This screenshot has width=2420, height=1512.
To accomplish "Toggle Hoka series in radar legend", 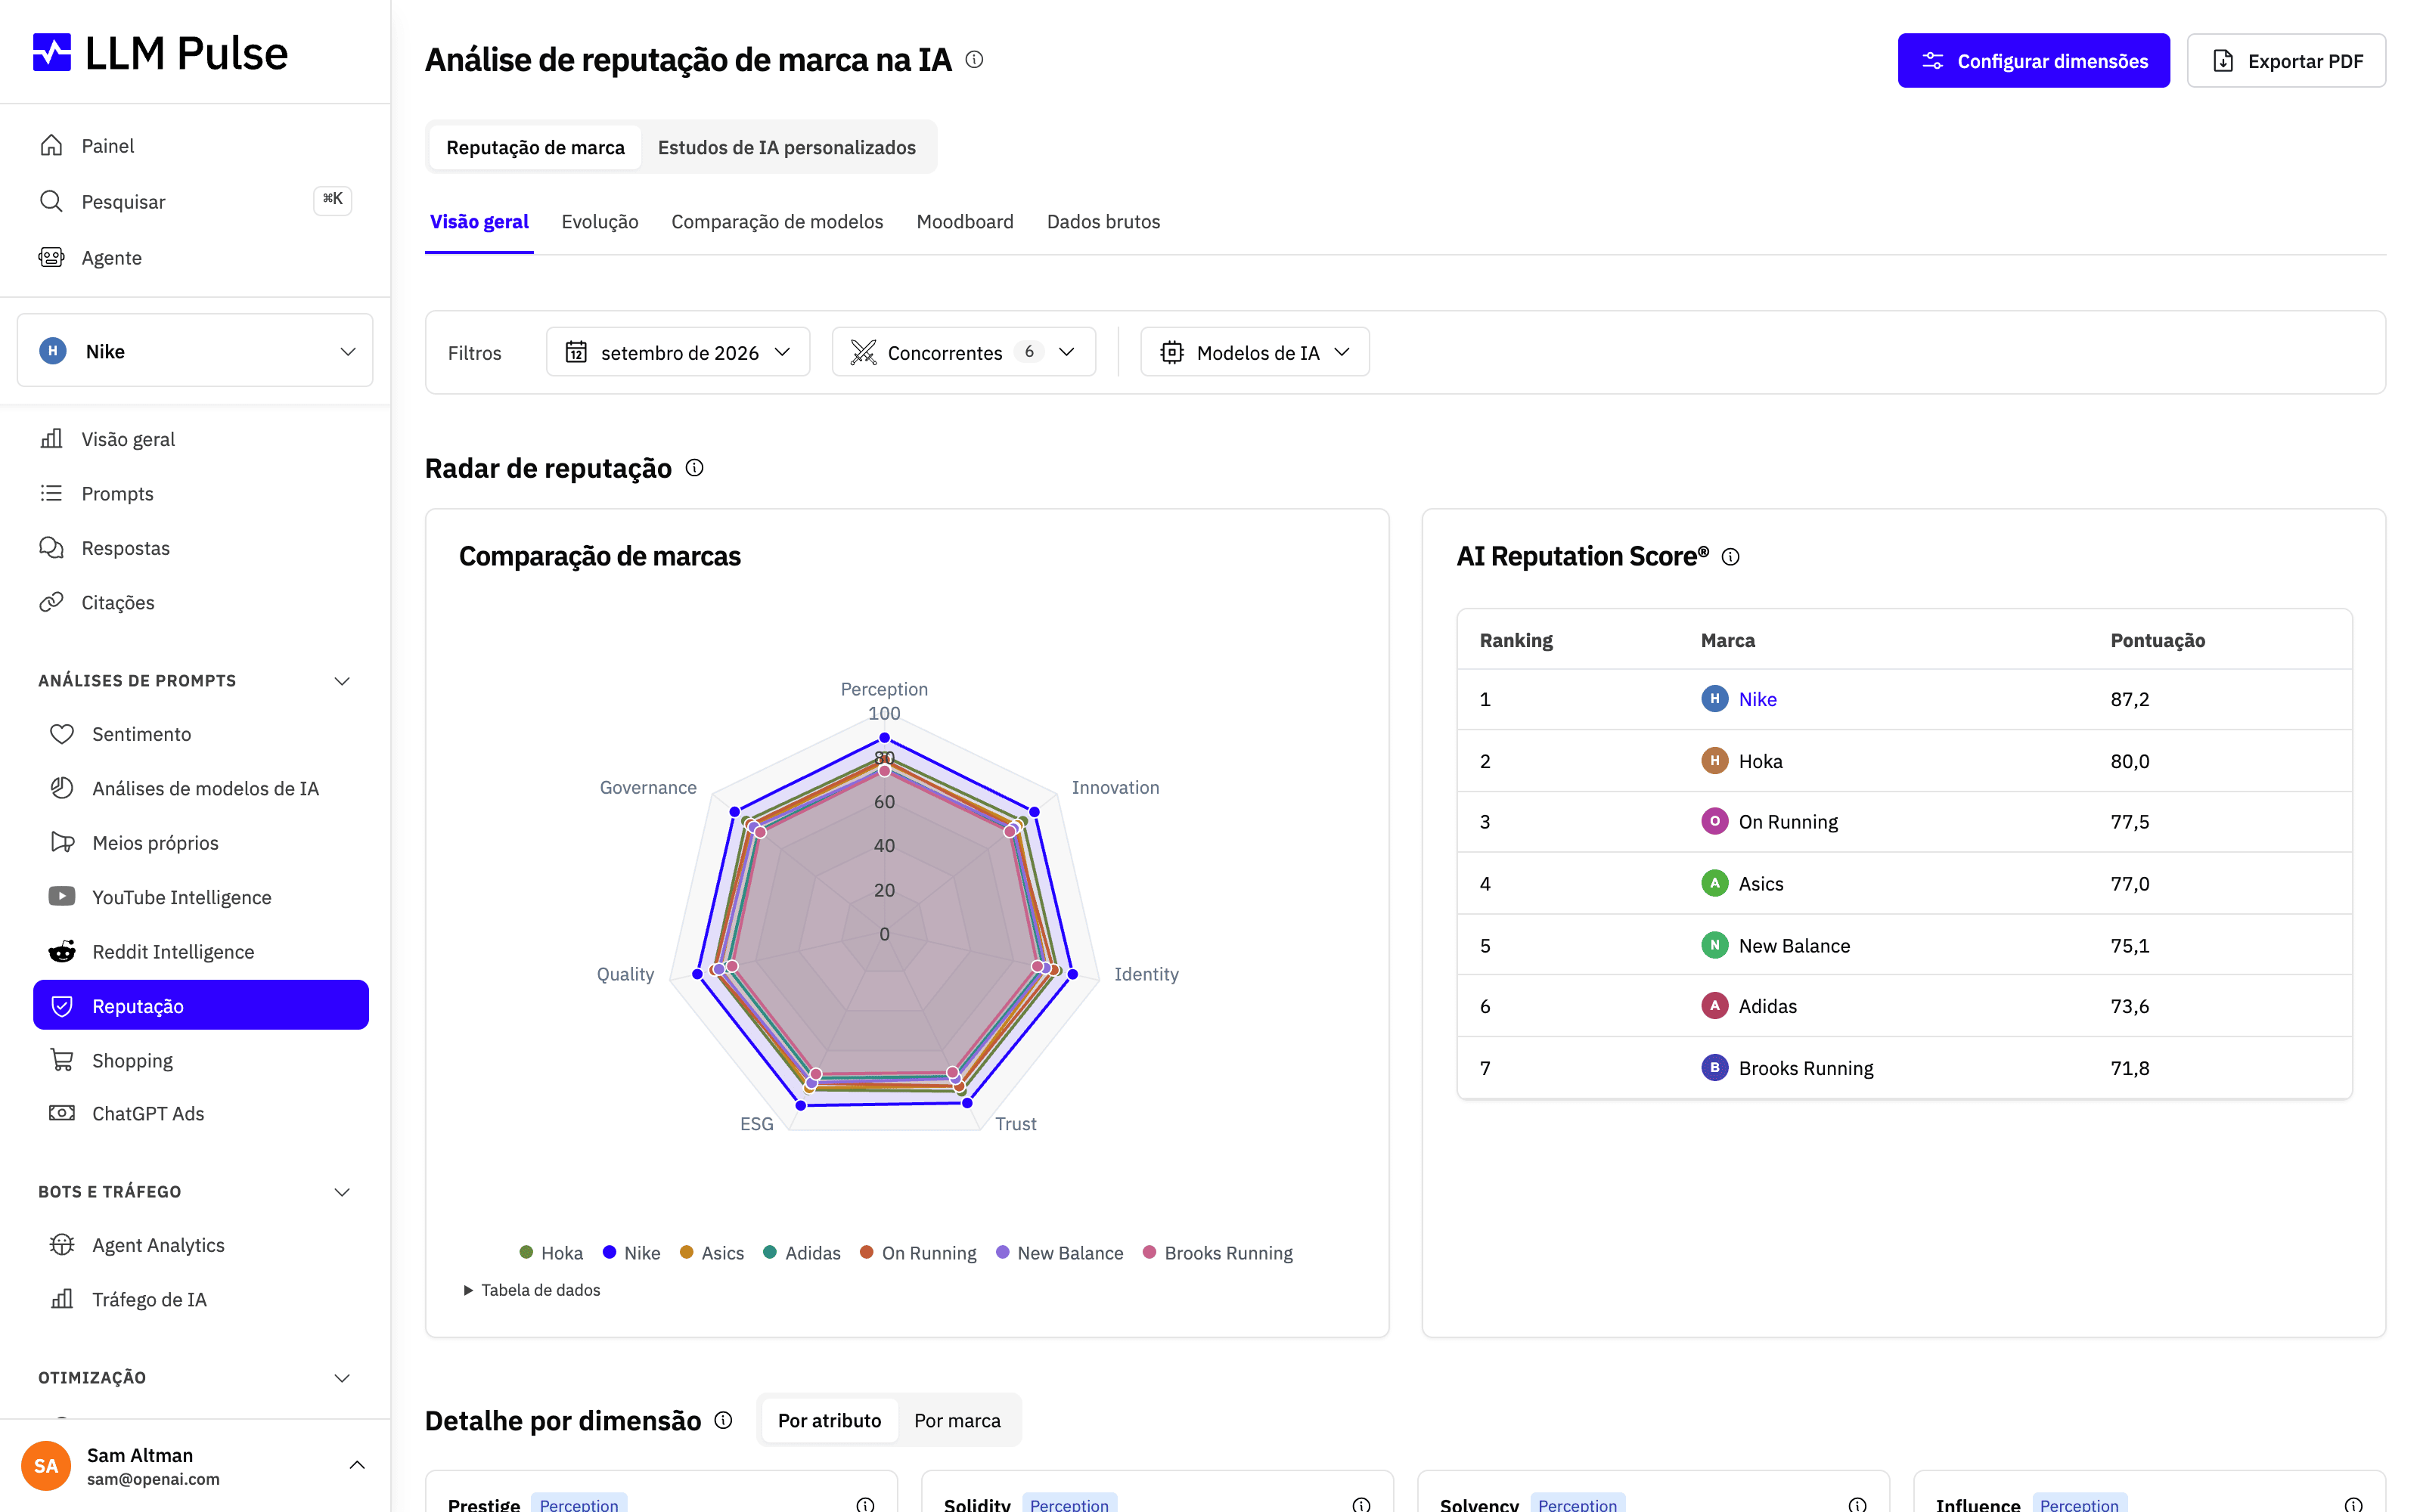I will 551,1253.
